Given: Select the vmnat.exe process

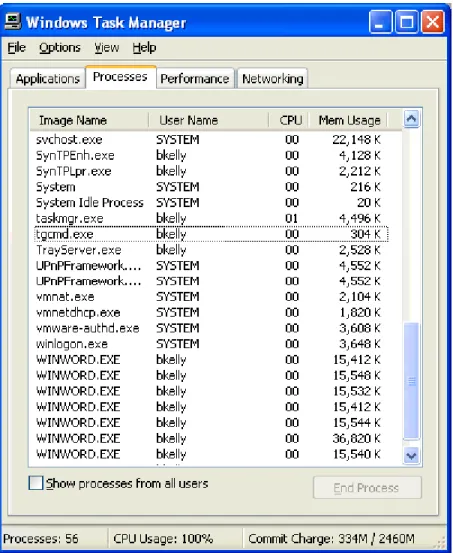Looking at the screenshot, I should point(211,297).
